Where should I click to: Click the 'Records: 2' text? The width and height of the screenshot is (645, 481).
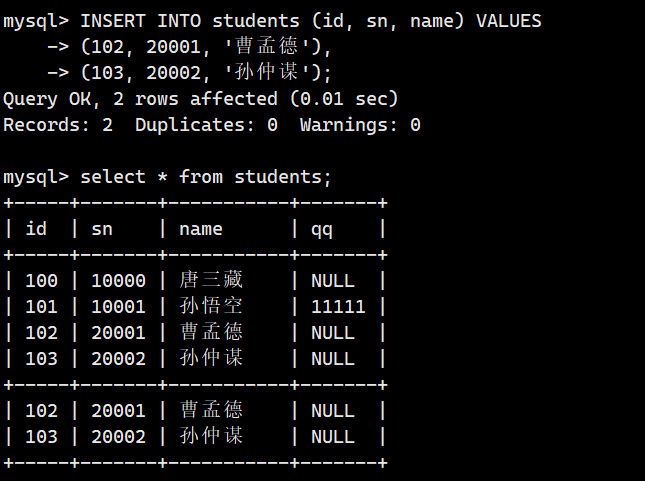coord(58,125)
